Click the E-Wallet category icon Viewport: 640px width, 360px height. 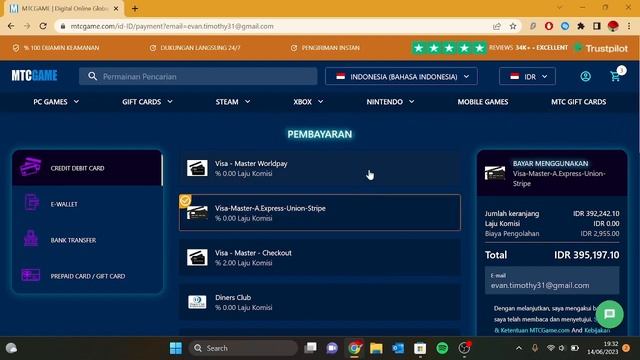[31, 202]
